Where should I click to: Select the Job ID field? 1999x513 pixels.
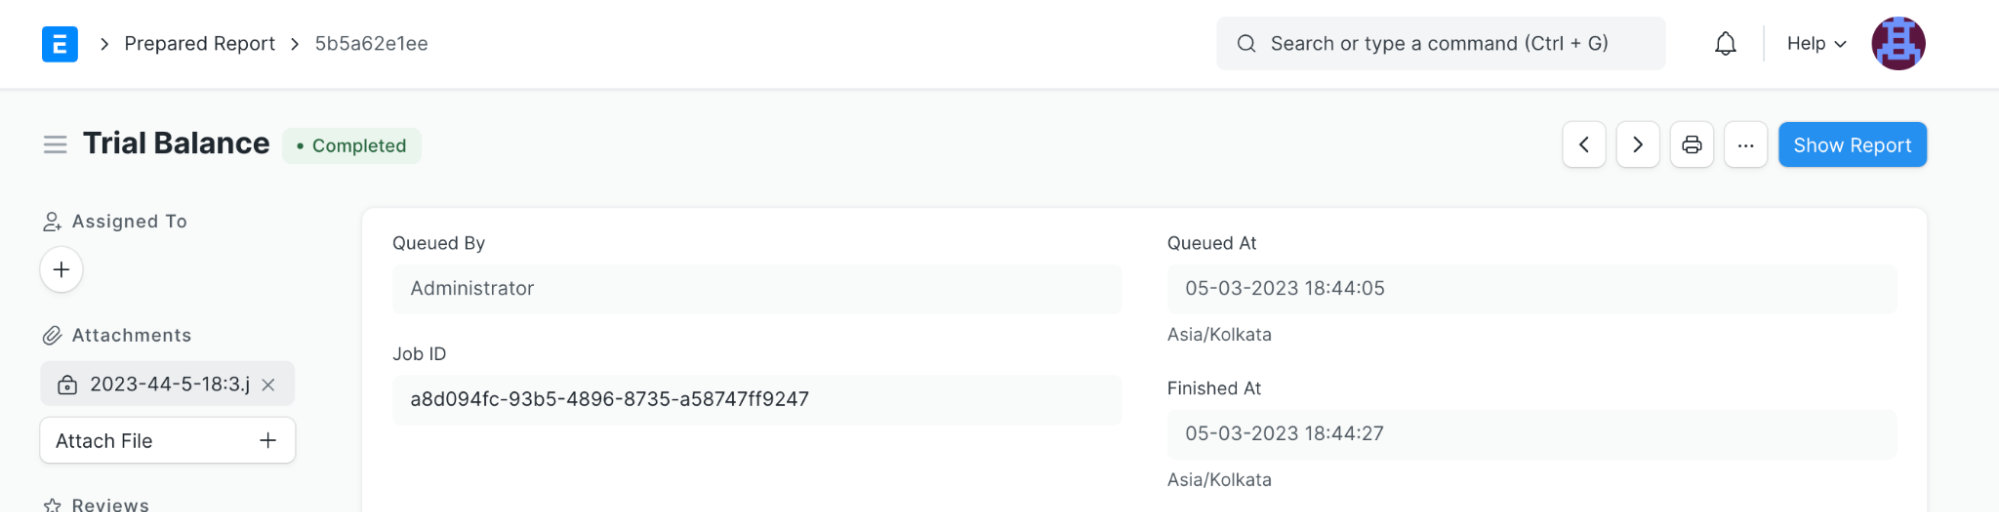click(x=756, y=400)
